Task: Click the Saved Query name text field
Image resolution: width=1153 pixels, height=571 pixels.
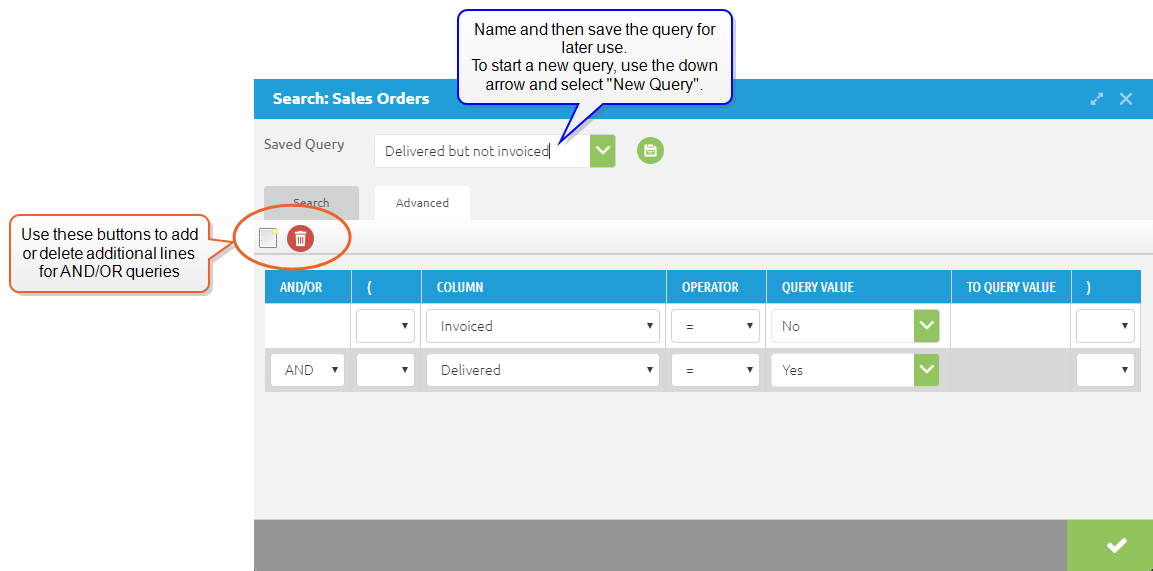Action: tap(482, 151)
